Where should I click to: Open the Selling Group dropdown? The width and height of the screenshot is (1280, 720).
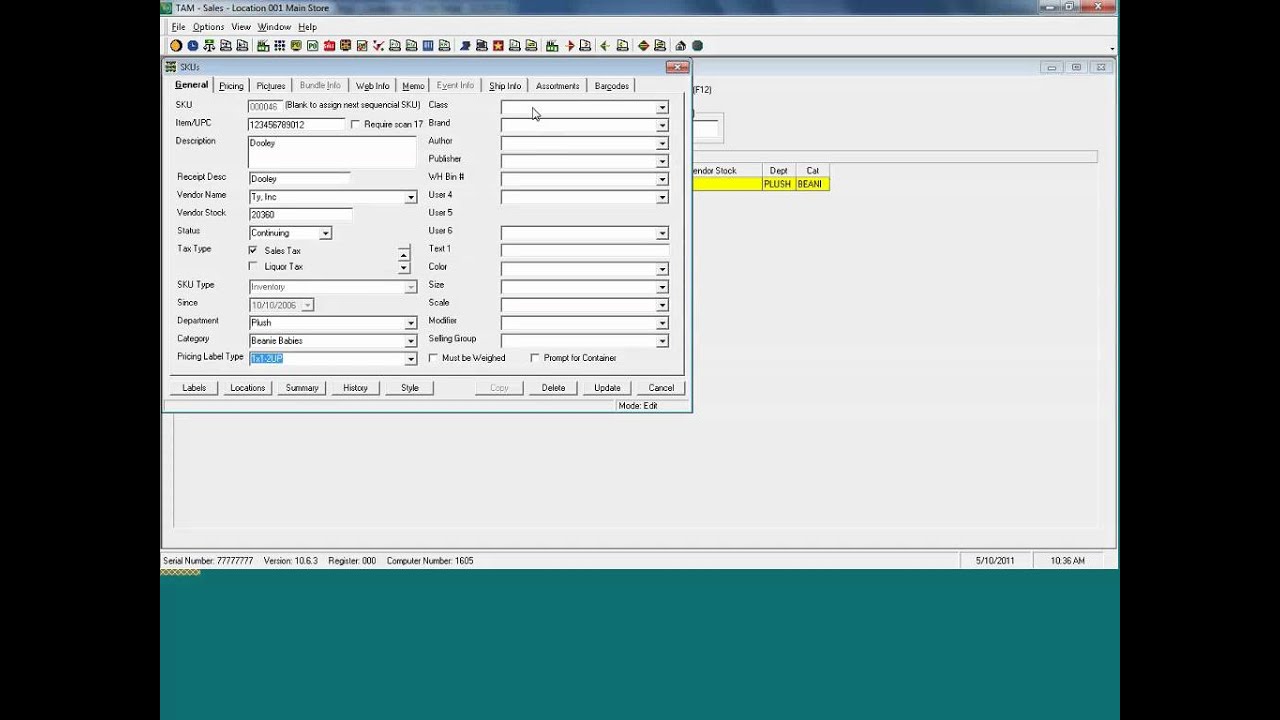[x=662, y=341]
